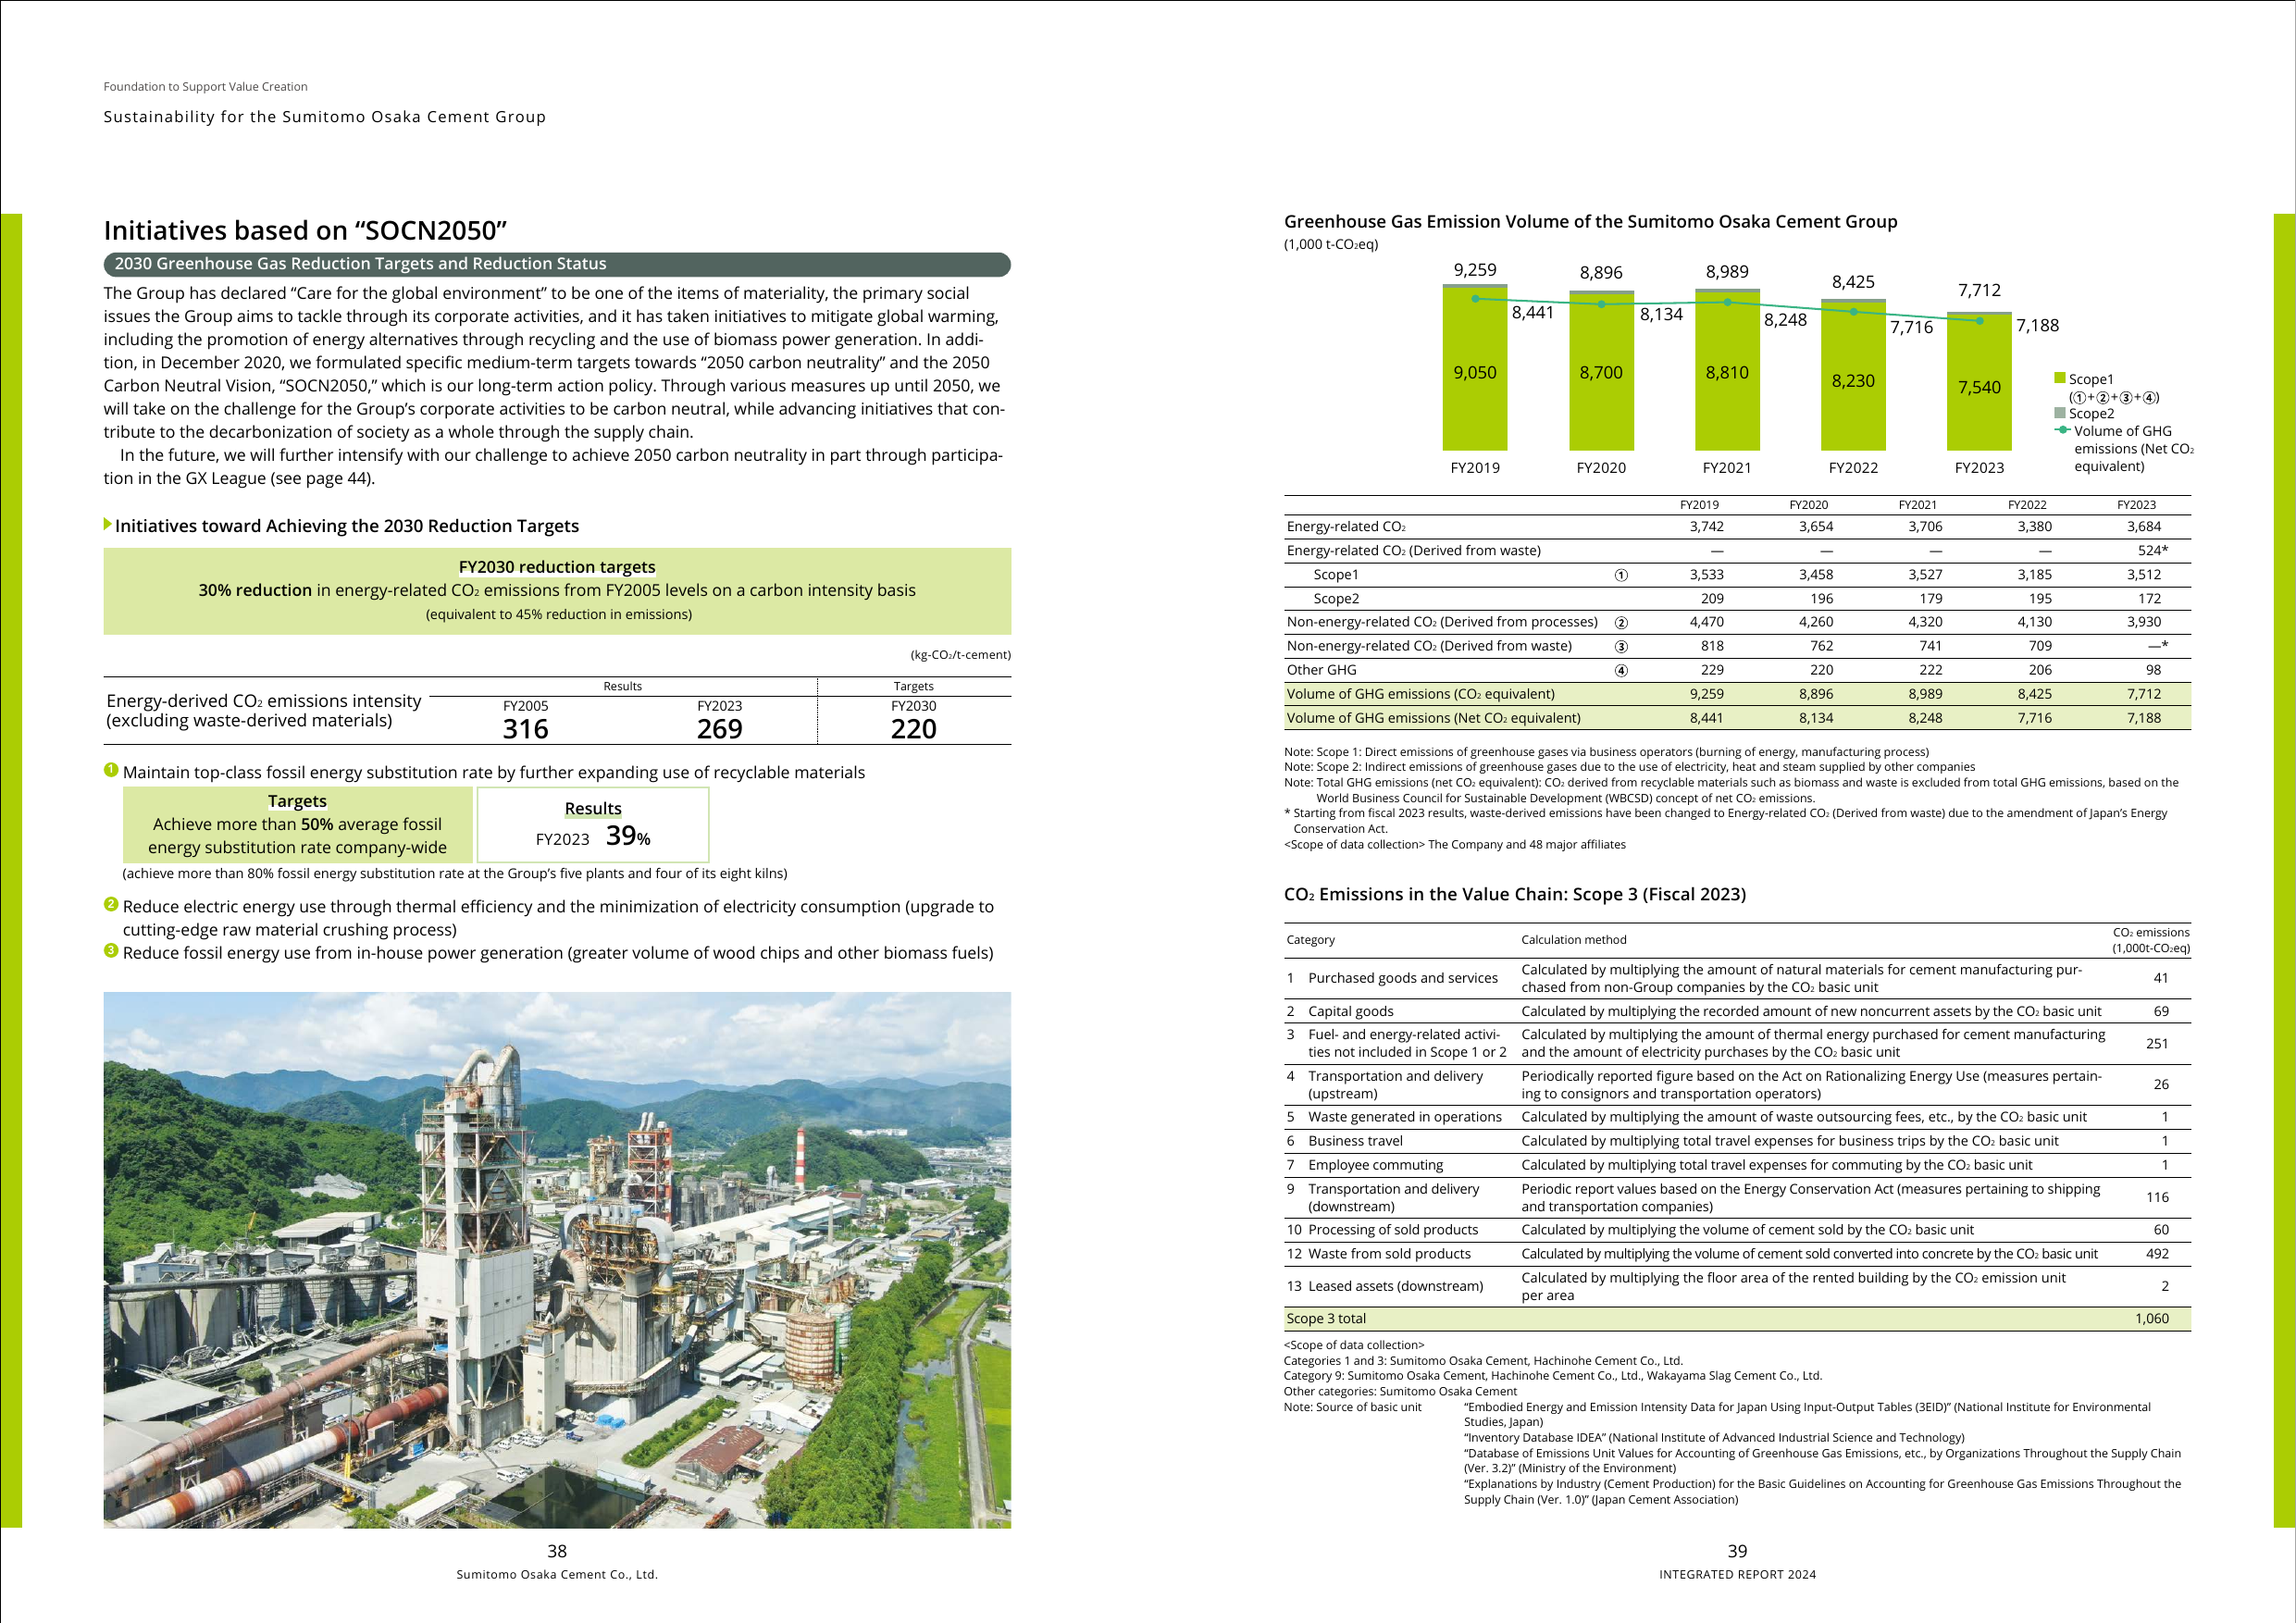Click the circled 3 in non-energy waste row
The image size is (2296, 1623).
1621,646
